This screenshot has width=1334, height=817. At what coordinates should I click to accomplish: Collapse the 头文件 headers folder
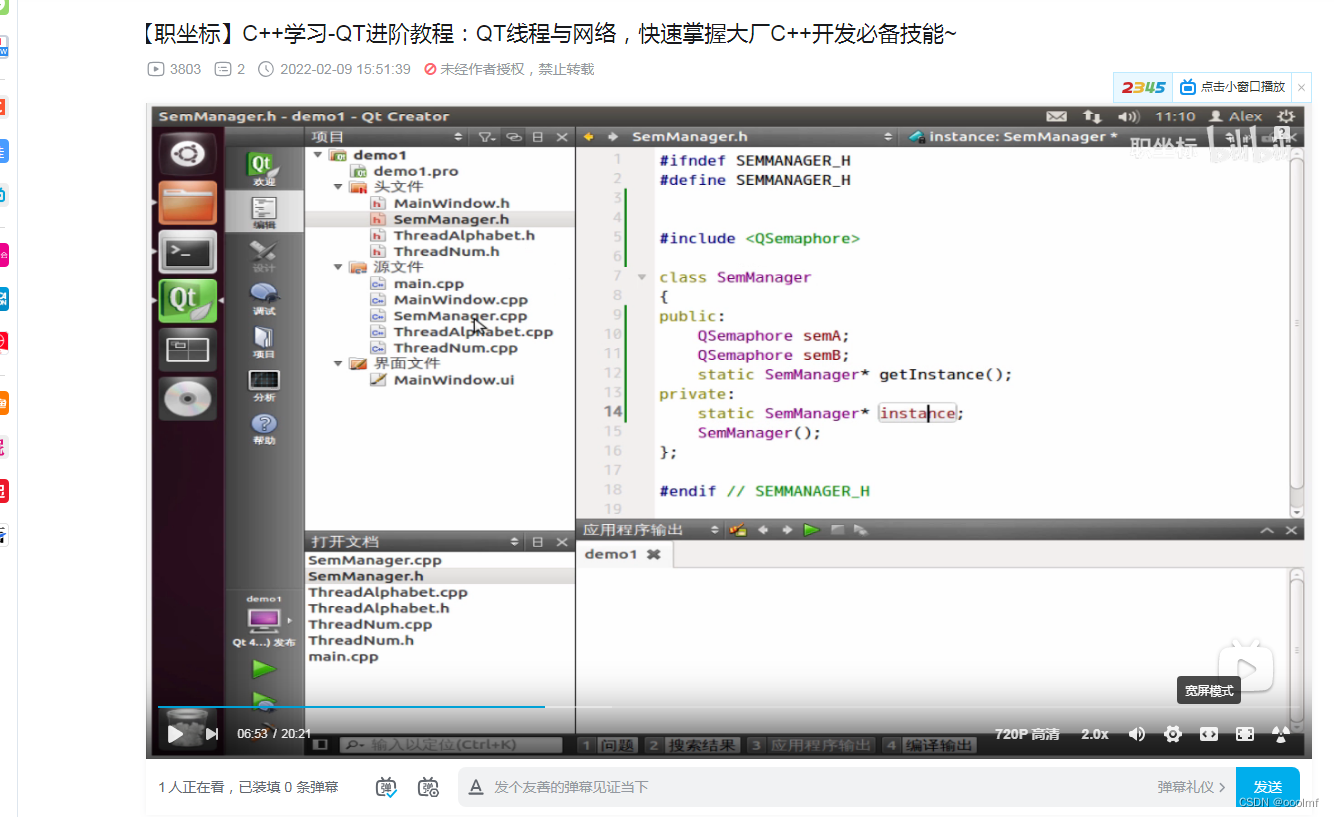(338, 187)
